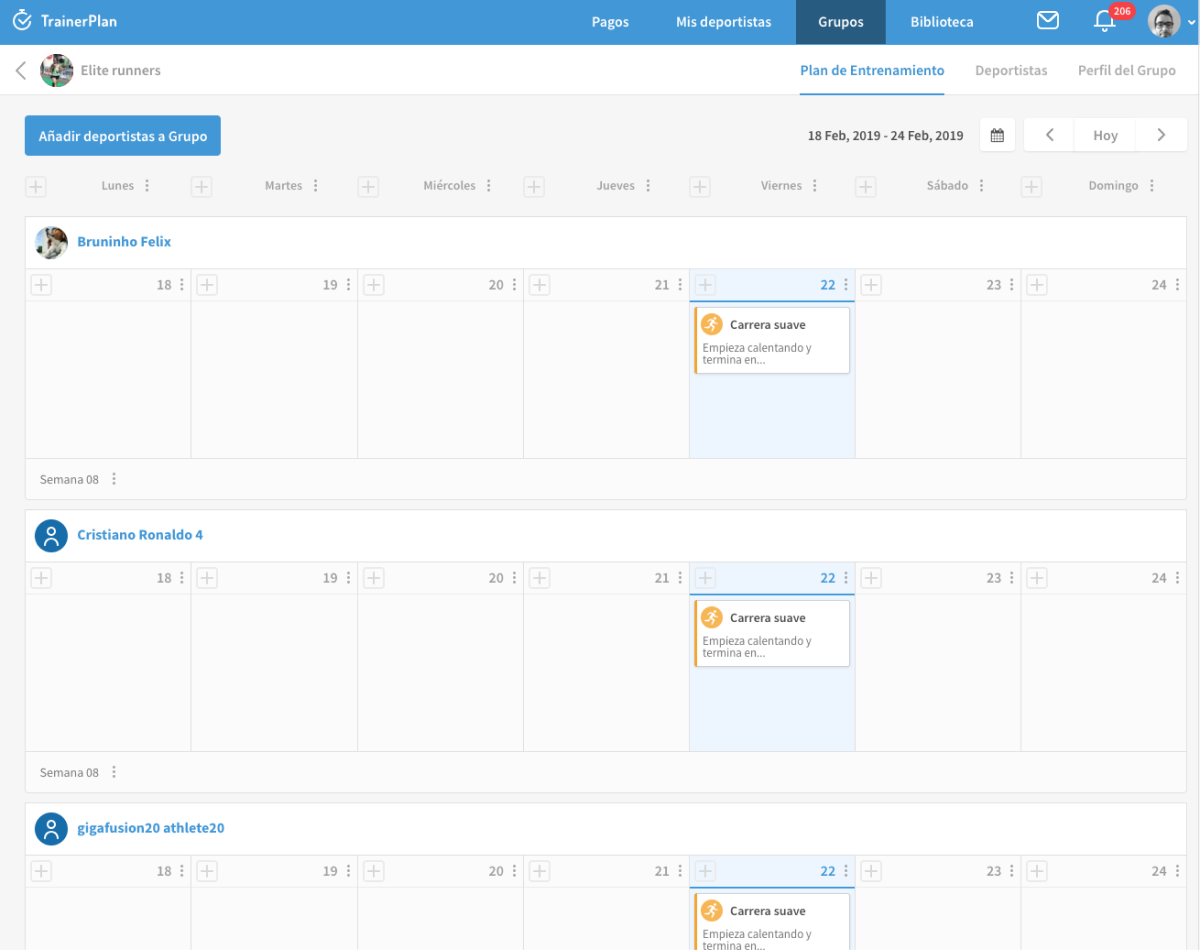Image resolution: width=1200 pixels, height=950 pixels.
Task: Open the mail inbox icon
Action: [1047, 21]
